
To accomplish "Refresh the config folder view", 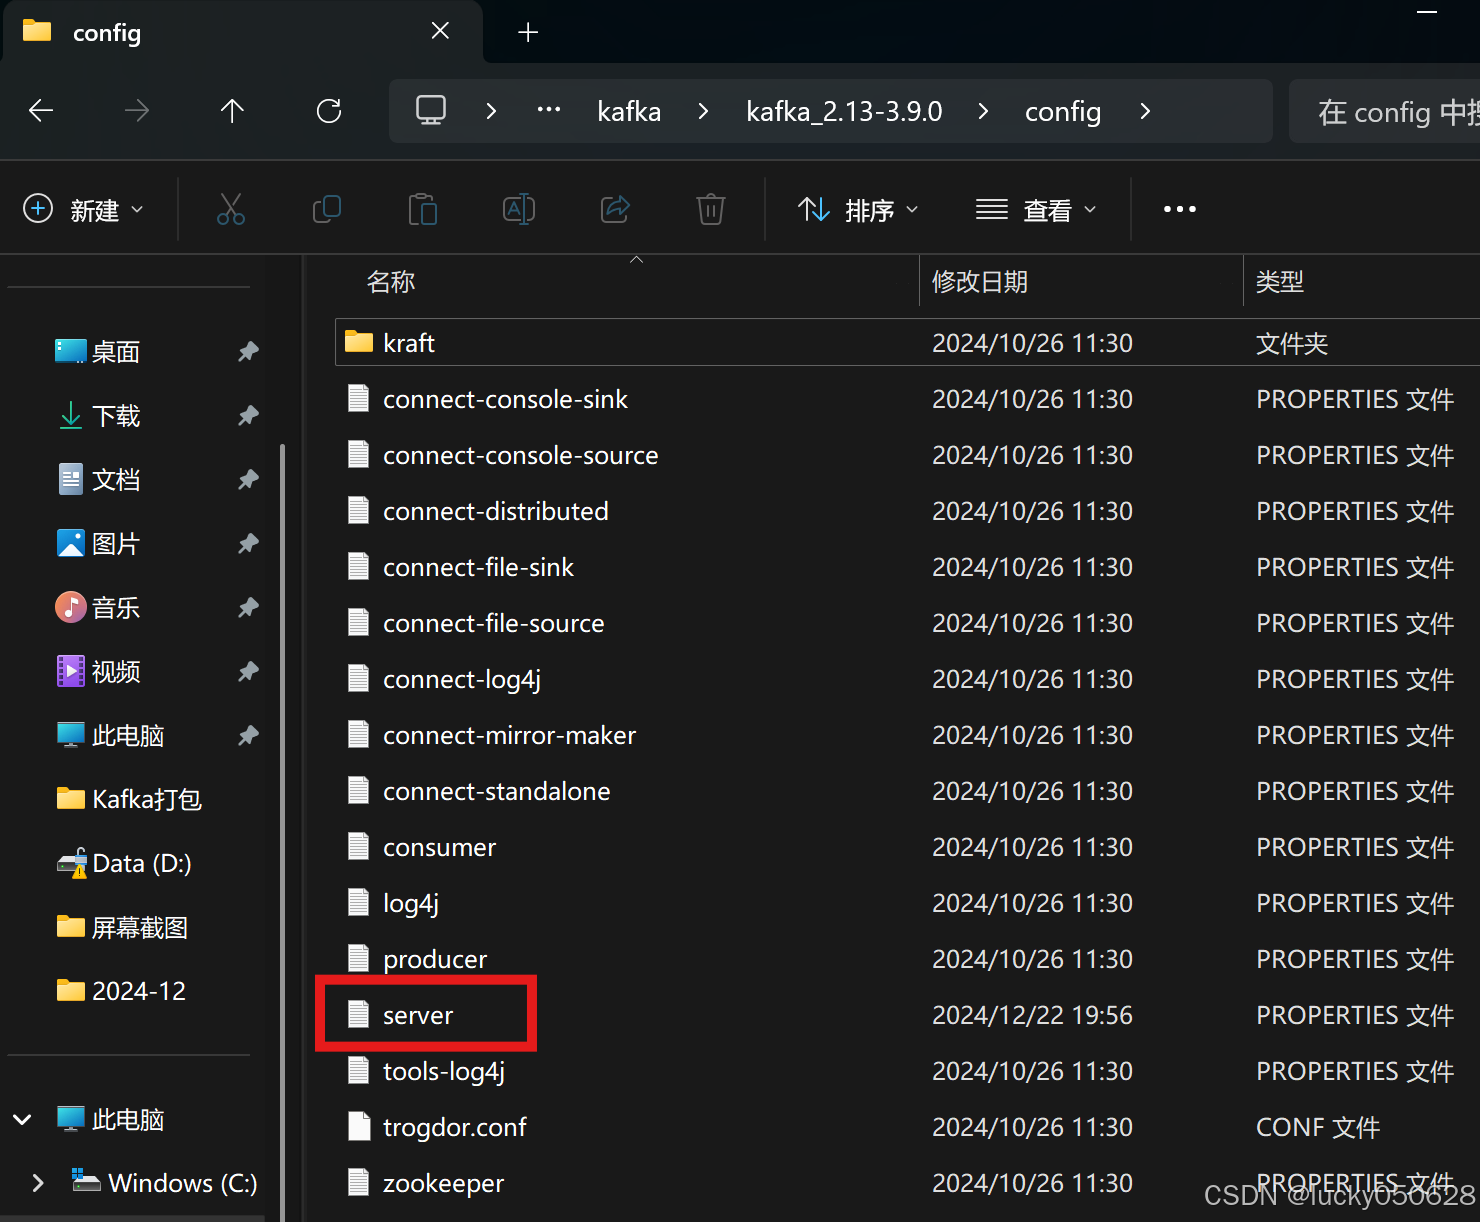I will 329,111.
